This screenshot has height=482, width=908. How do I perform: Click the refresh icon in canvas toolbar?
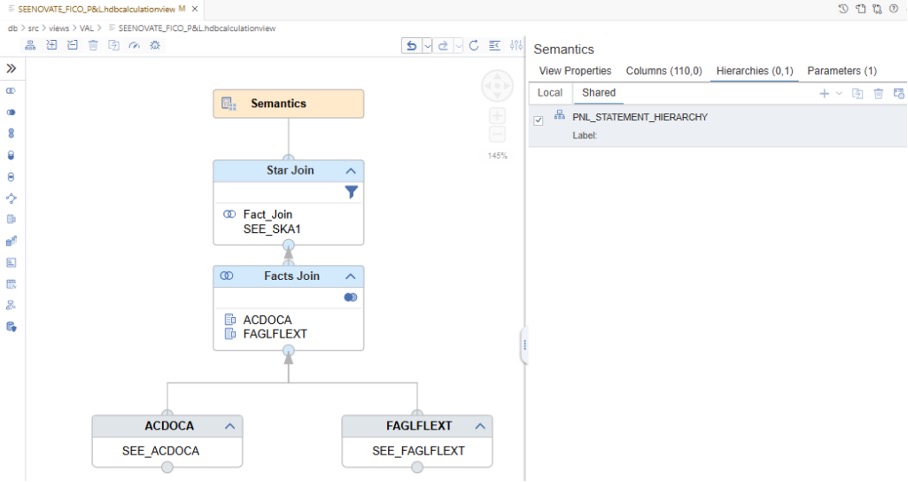click(x=474, y=46)
